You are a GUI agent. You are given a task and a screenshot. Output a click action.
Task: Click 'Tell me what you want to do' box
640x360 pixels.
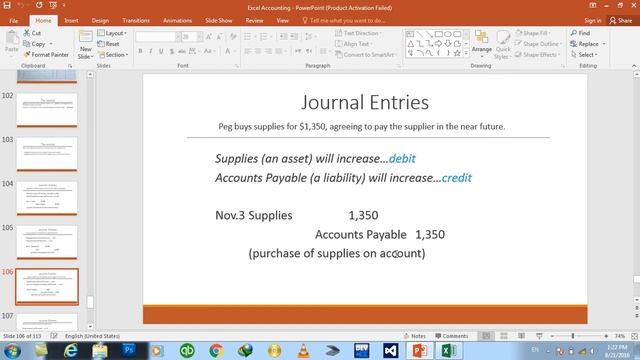pos(344,20)
